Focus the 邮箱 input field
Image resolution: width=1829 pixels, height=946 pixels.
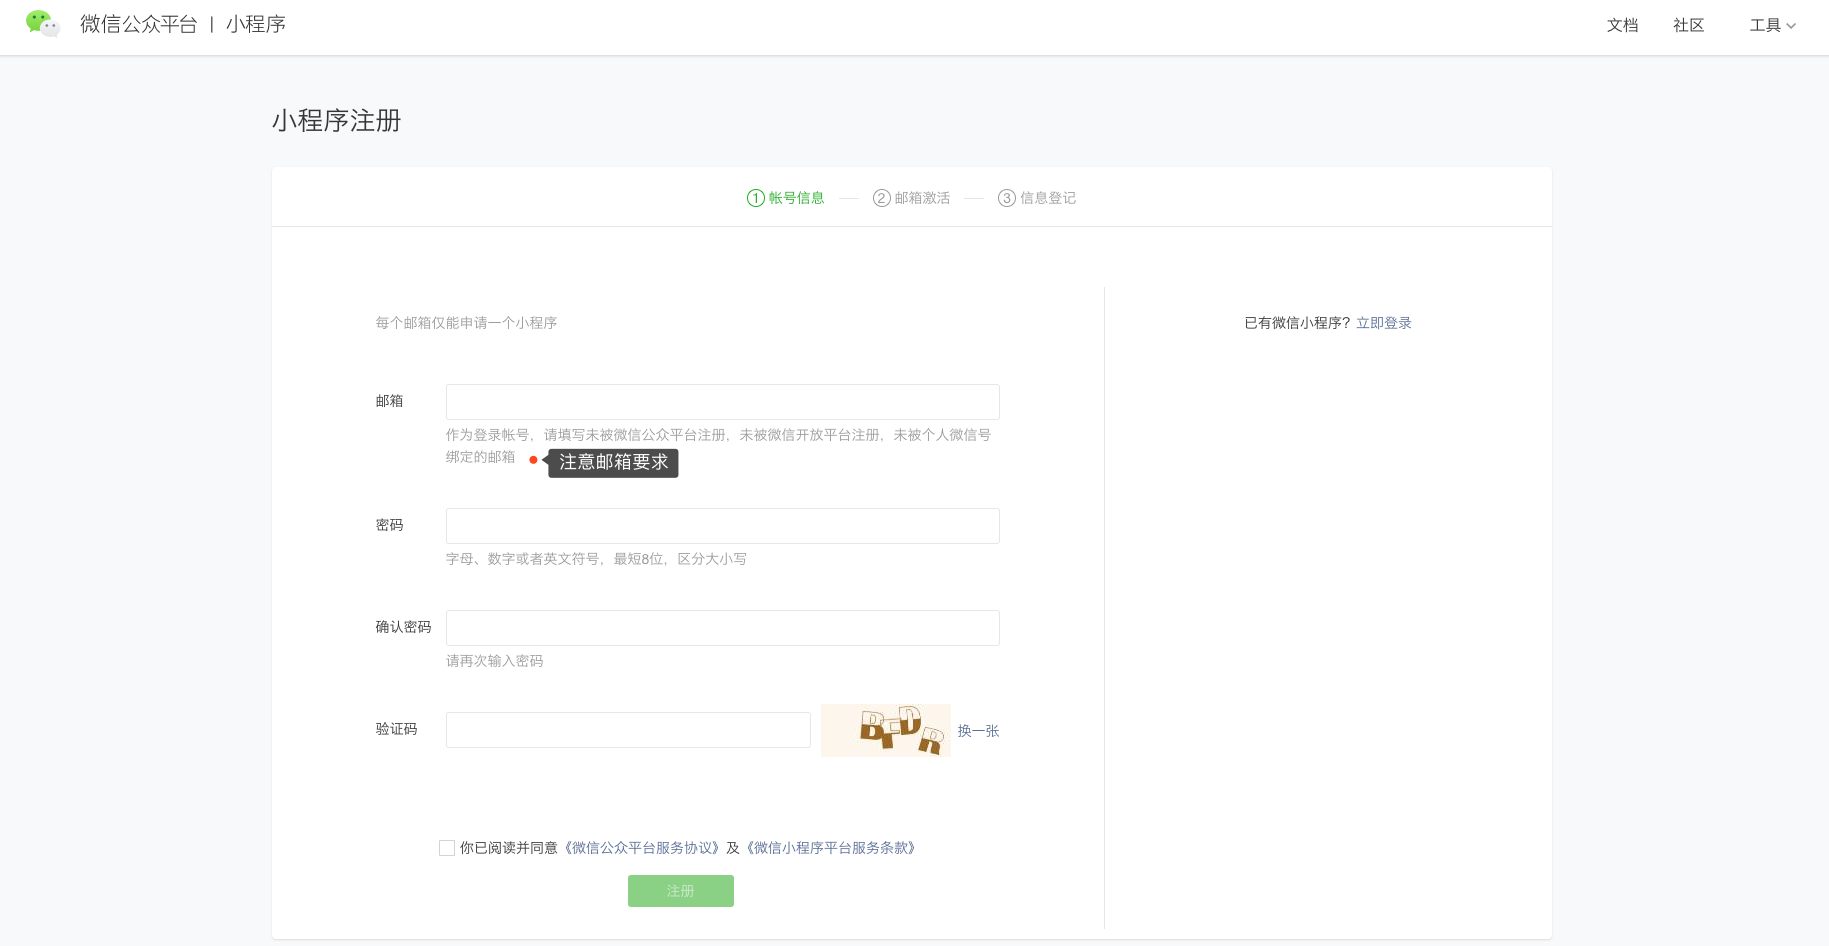pyautogui.click(x=723, y=402)
